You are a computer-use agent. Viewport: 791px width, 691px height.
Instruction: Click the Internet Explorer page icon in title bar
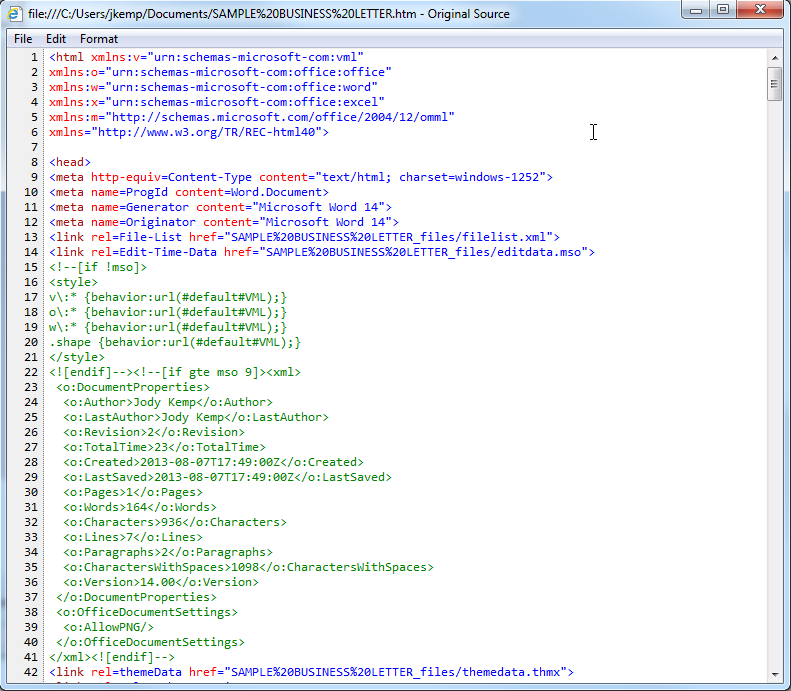[x=15, y=14]
